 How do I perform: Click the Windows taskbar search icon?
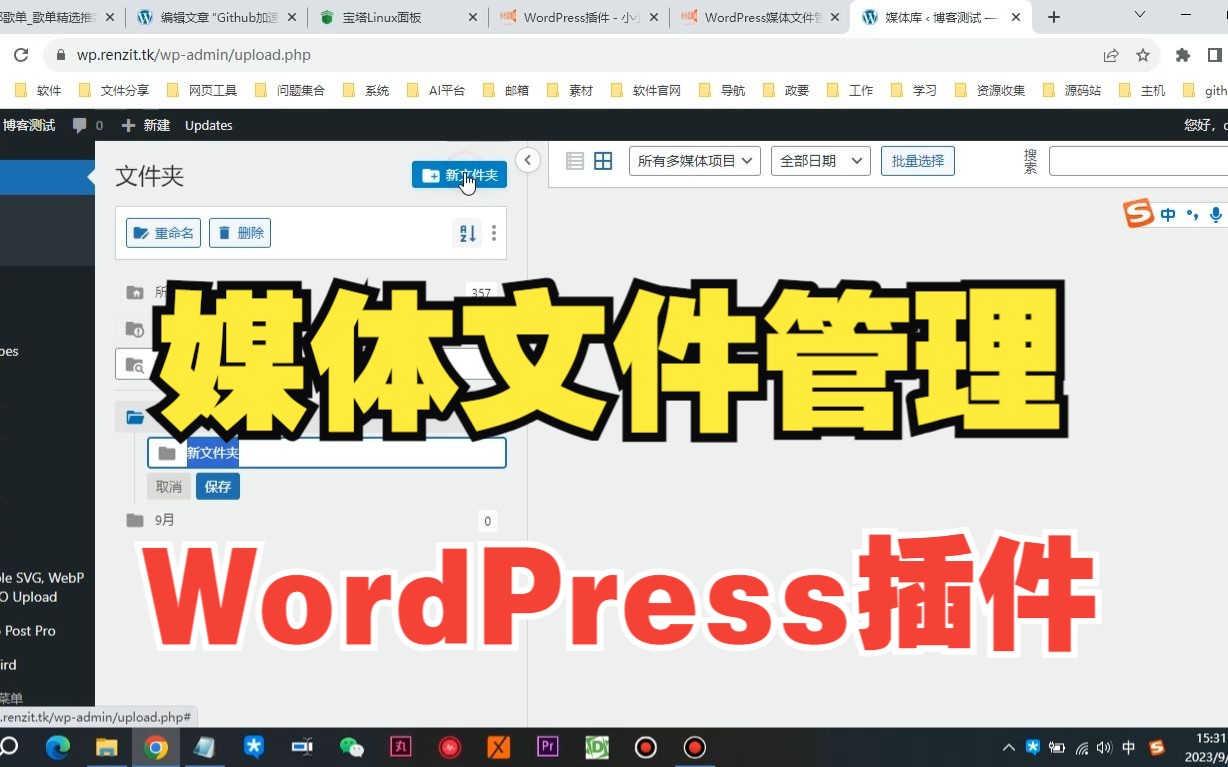(8, 747)
